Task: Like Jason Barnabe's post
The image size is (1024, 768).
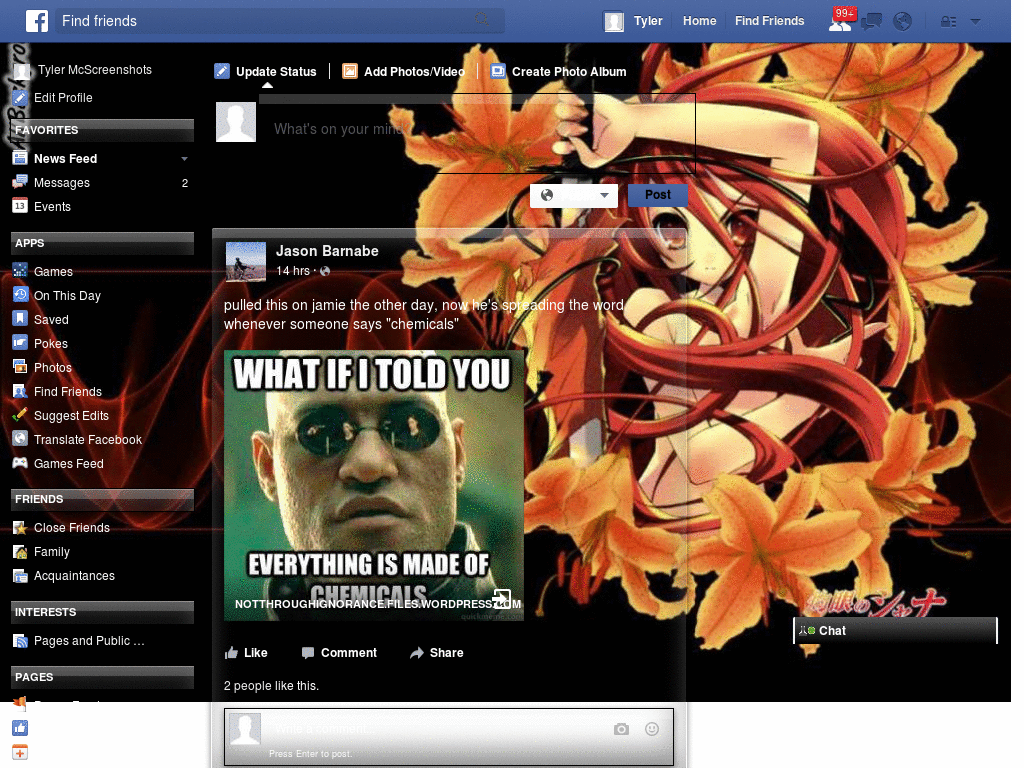Action: [246, 653]
